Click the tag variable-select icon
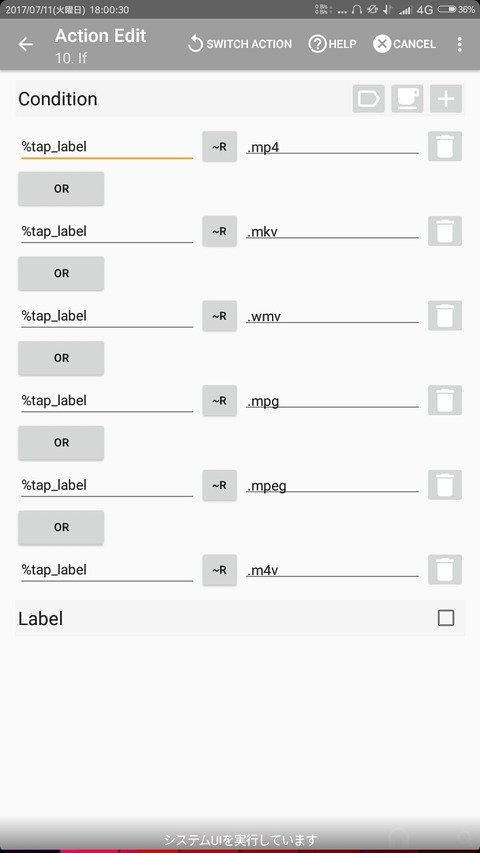Screen dimensions: 480x853 tap(368, 98)
